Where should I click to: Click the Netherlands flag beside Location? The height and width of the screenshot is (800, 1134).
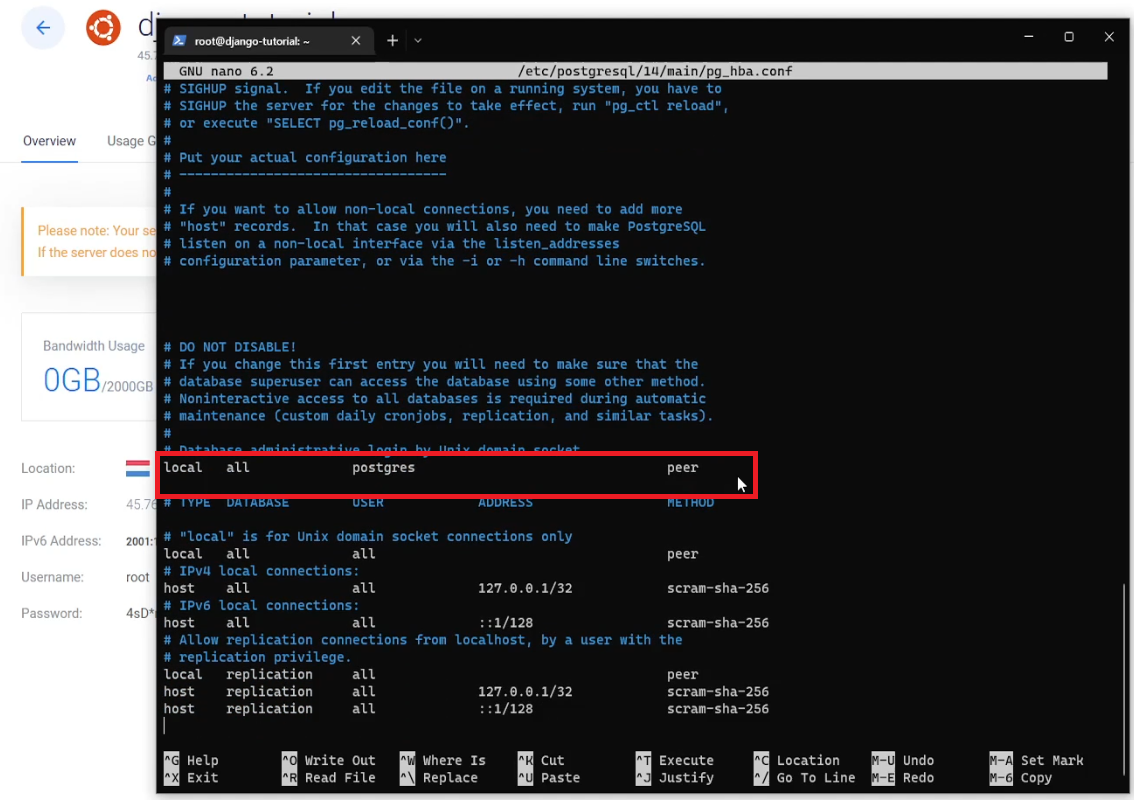[137, 468]
